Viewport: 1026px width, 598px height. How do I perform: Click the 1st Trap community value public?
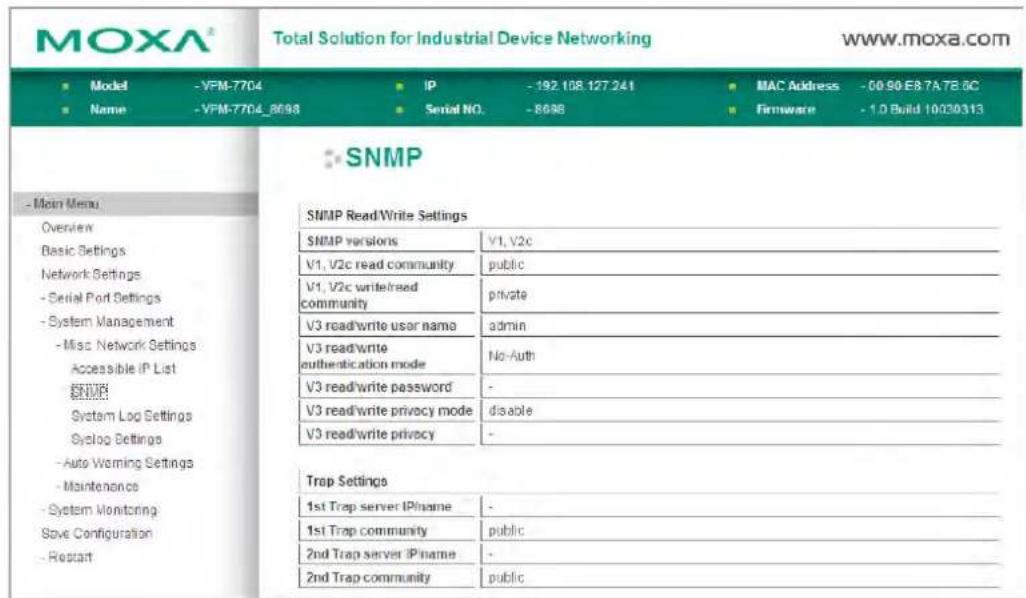(x=506, y=531)
